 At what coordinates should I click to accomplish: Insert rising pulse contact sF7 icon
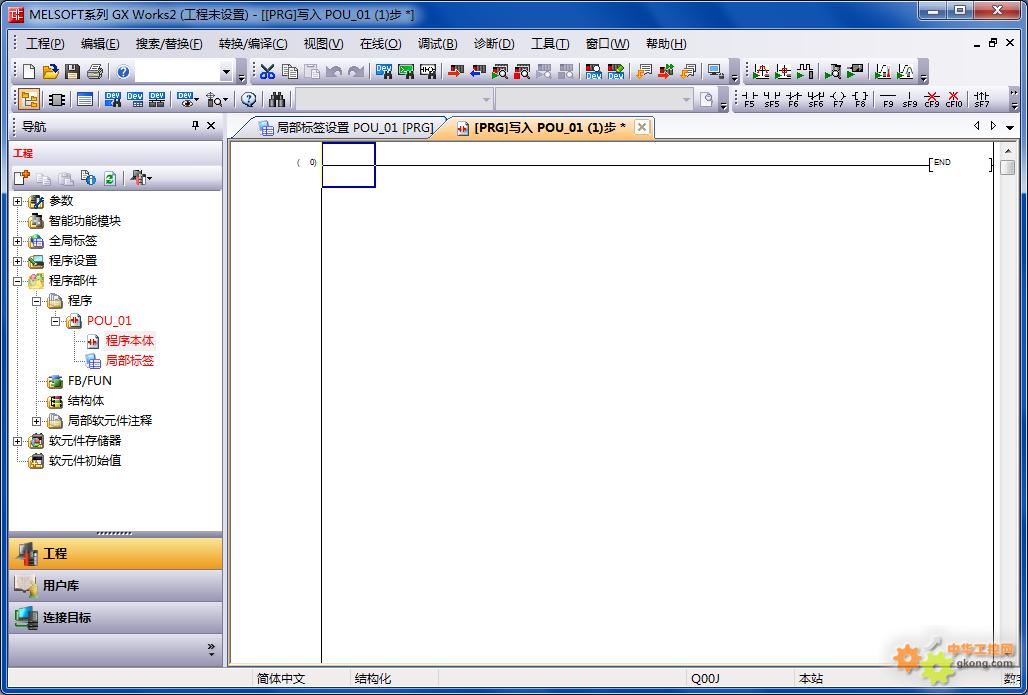tap(981, 100)
